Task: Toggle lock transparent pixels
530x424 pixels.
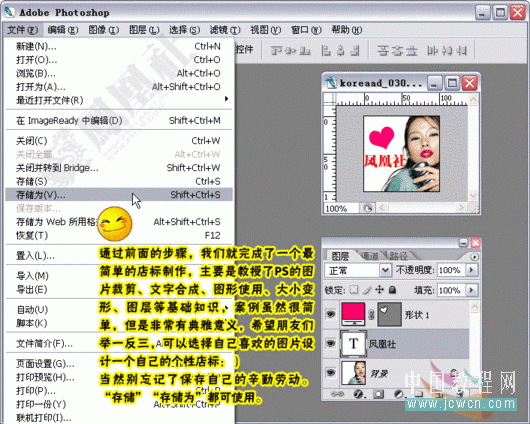Action: pos(354,290)
